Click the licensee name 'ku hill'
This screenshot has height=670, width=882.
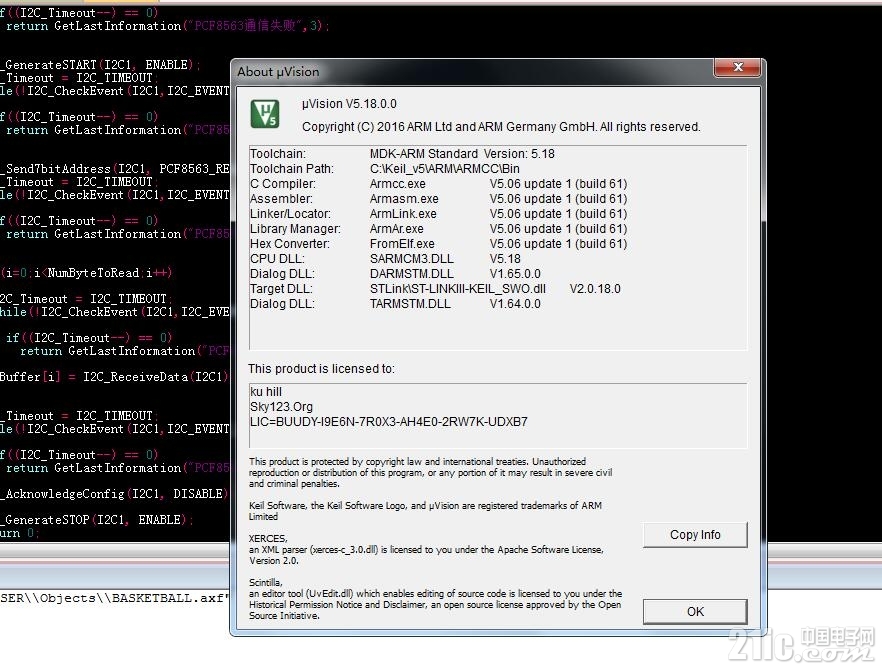[266, 392]
